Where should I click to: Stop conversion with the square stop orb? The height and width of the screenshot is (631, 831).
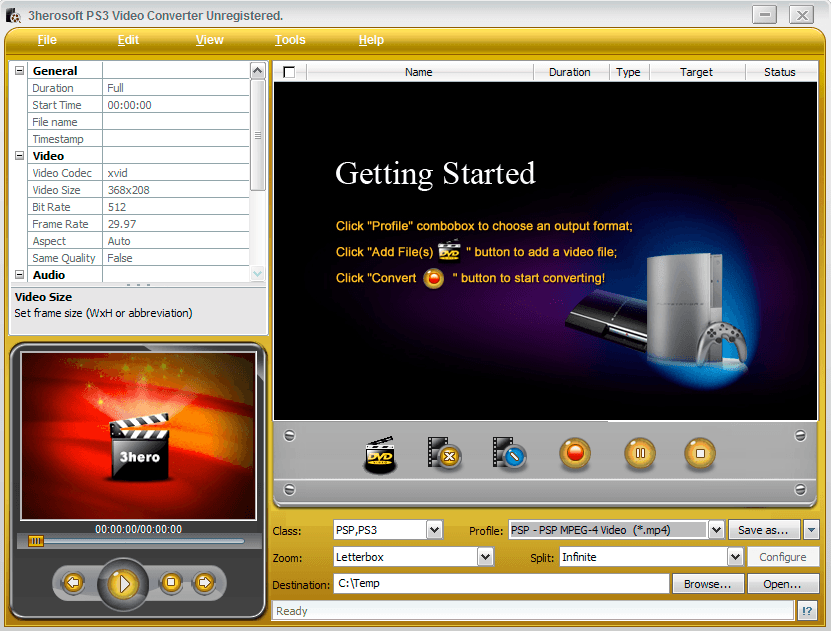click(700, 454)
